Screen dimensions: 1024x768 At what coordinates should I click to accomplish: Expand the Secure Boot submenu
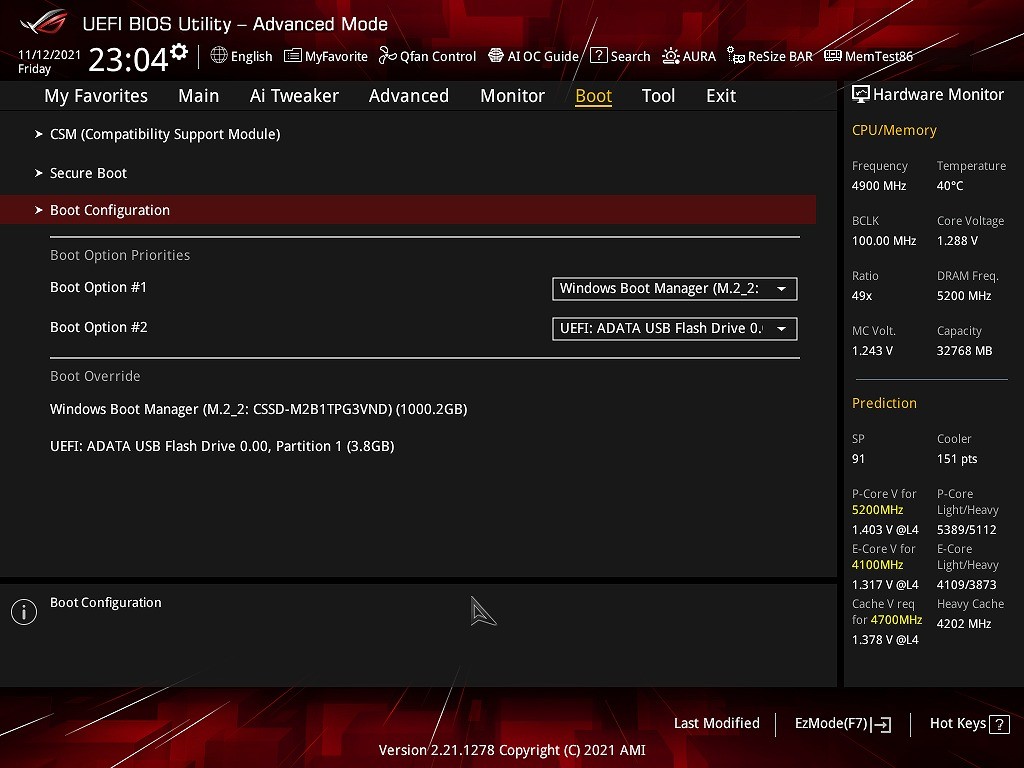pos(88,173)
